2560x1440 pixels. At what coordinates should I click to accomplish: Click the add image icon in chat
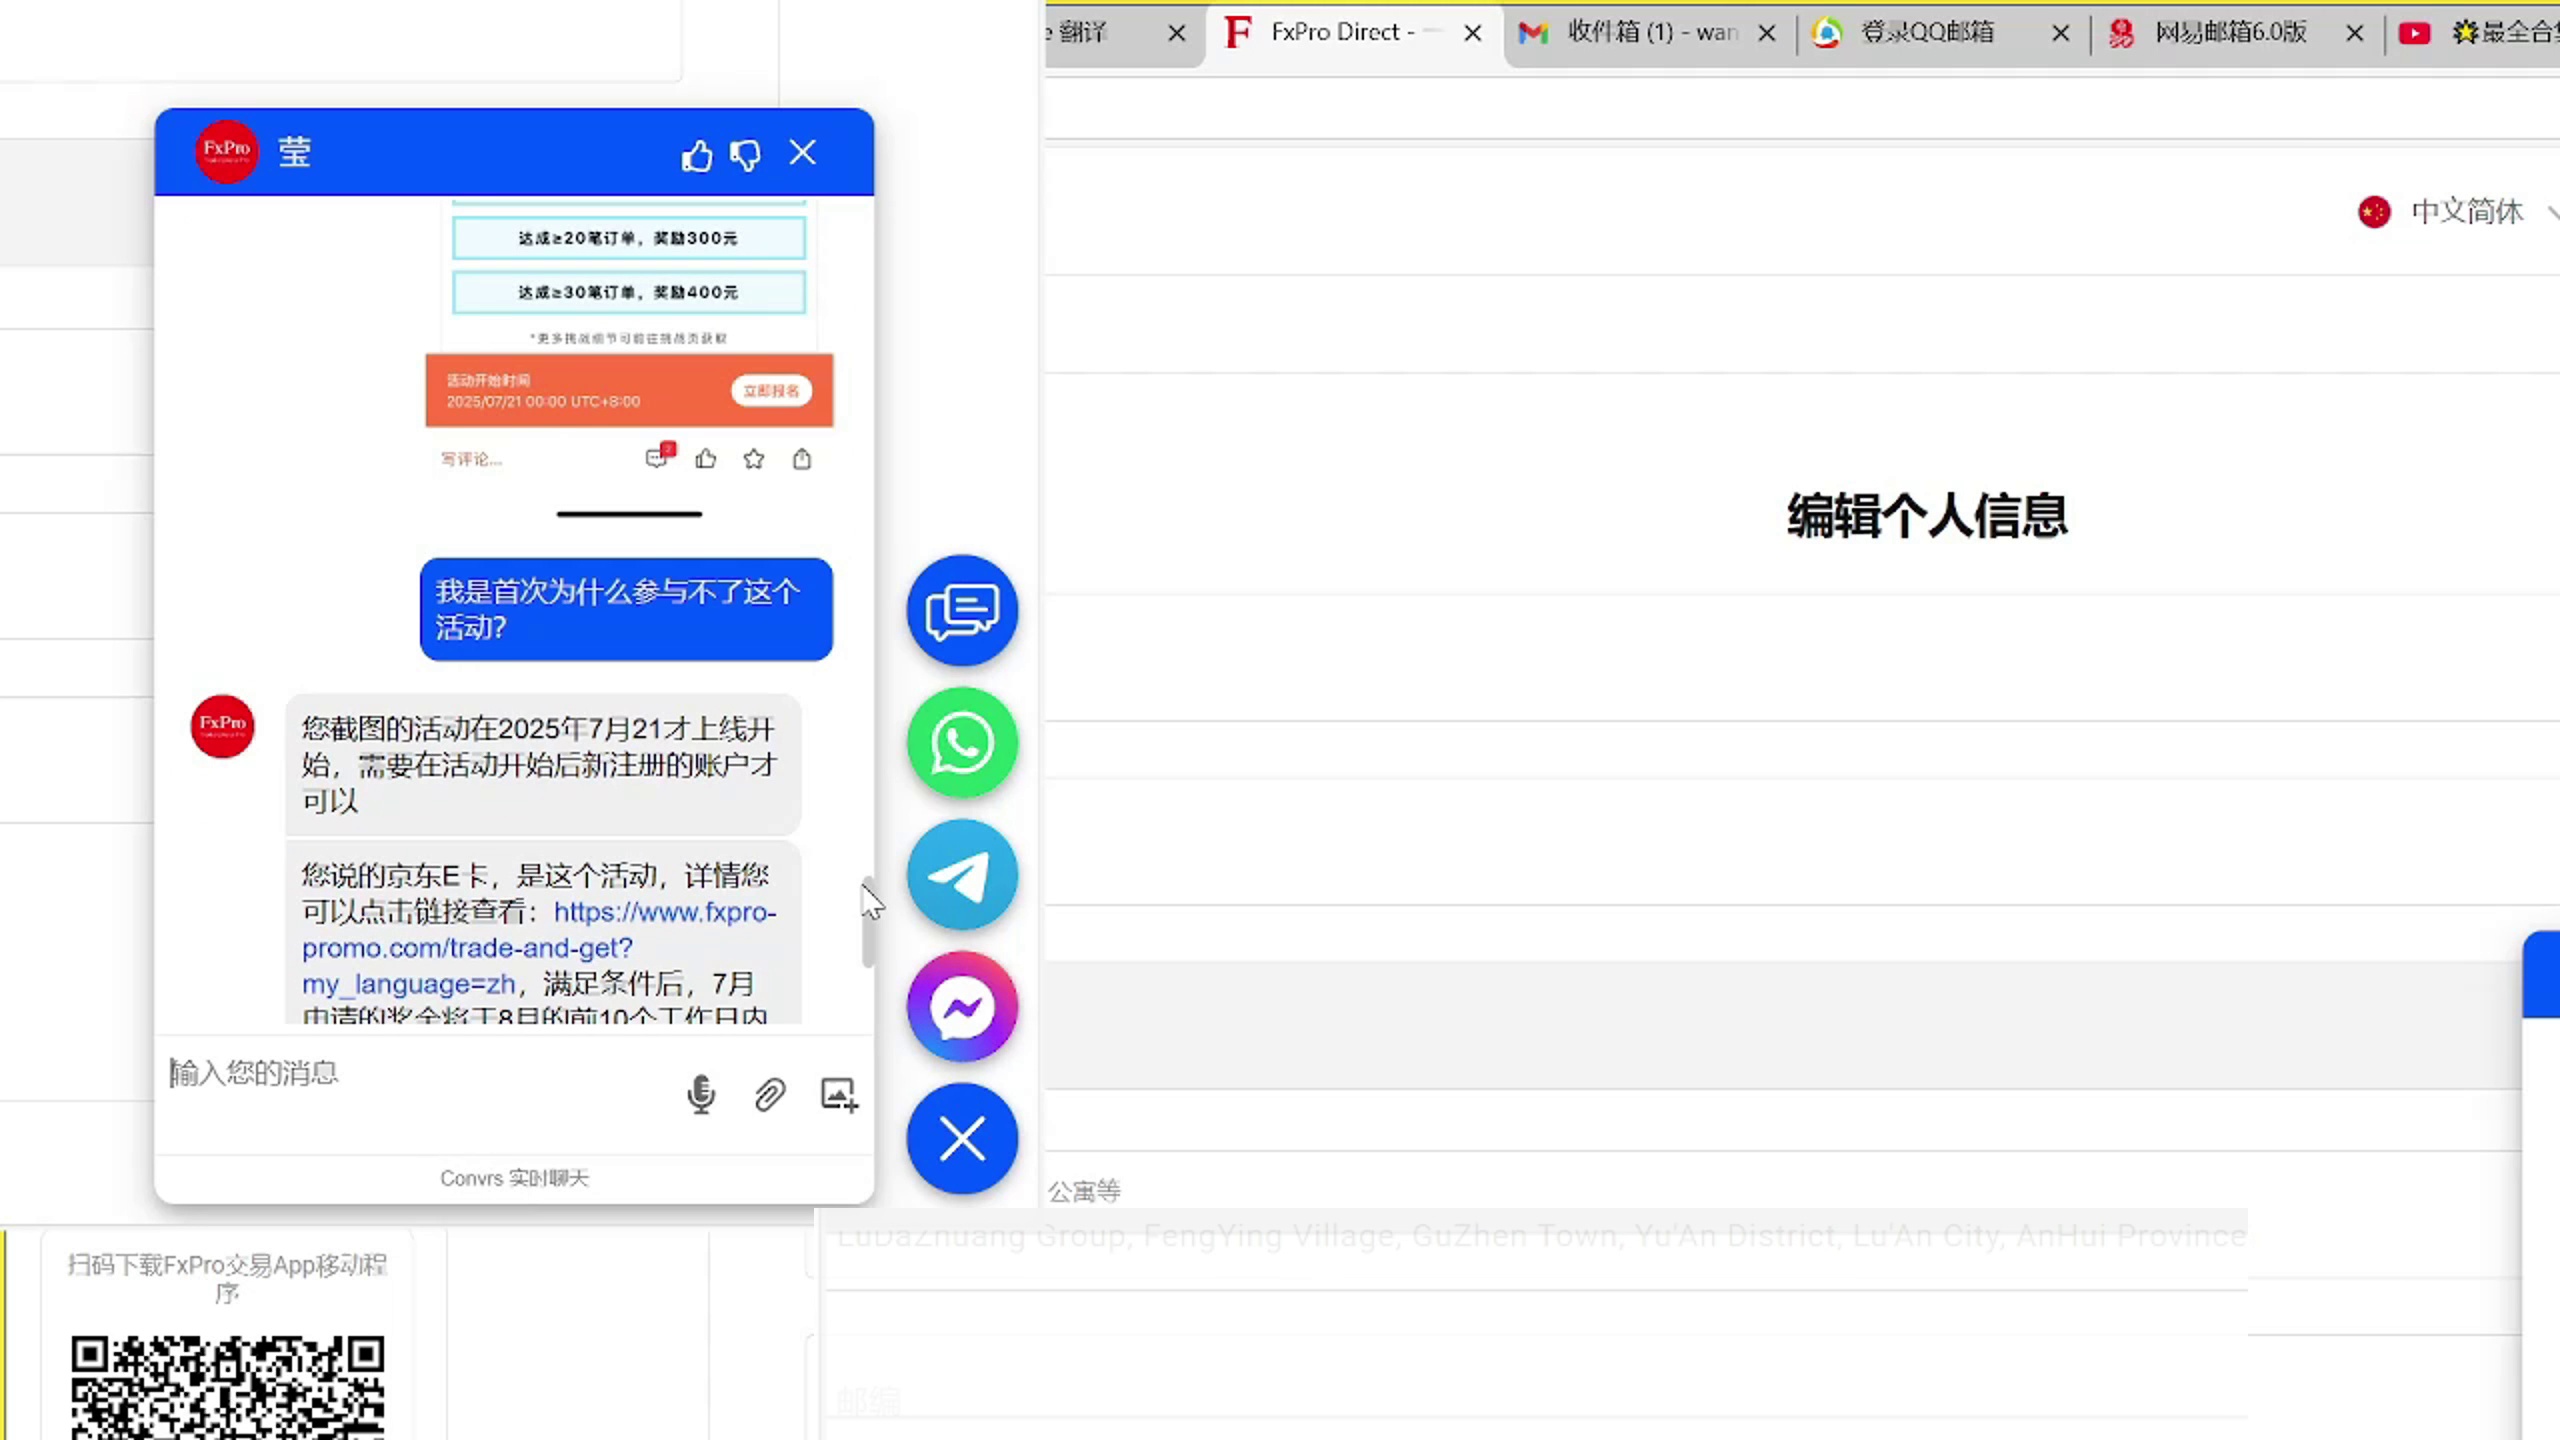[839, 1094]
